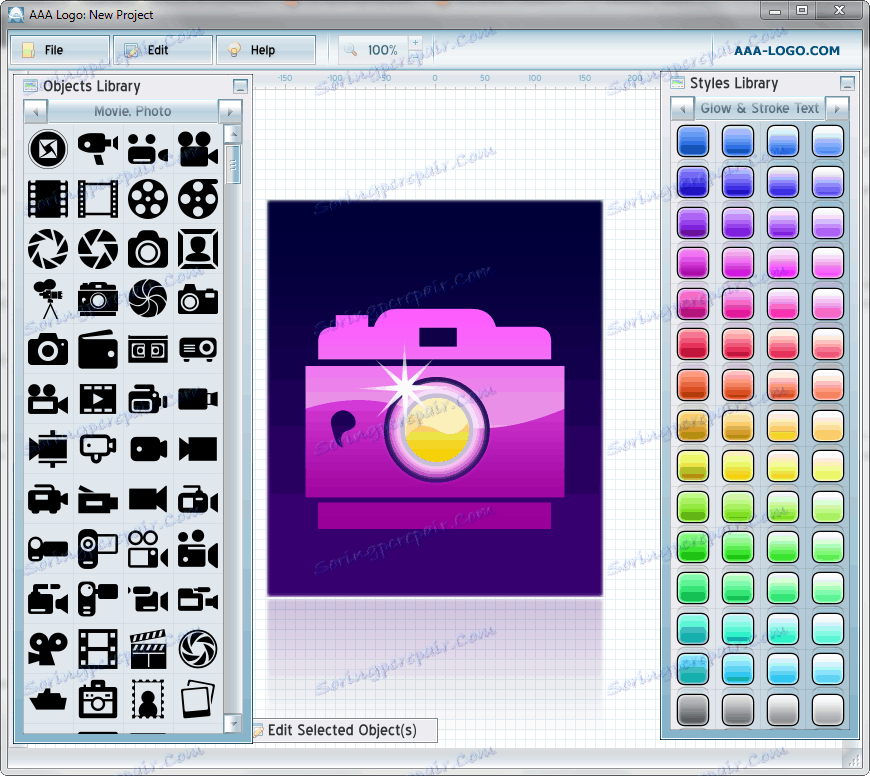
Task: Choose the outlined camera with strap icon
Action: click(x=98, y=699)
